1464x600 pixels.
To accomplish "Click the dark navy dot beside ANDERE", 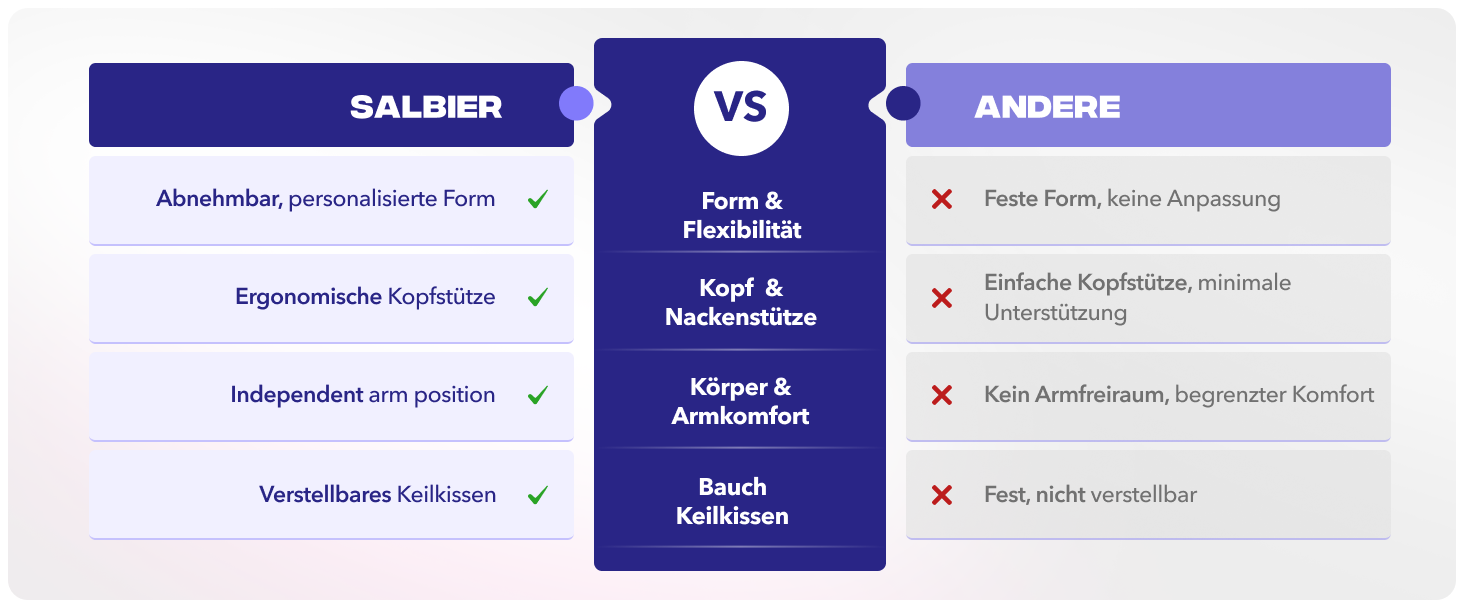I will pyautogui.click(x=903, y=103).
